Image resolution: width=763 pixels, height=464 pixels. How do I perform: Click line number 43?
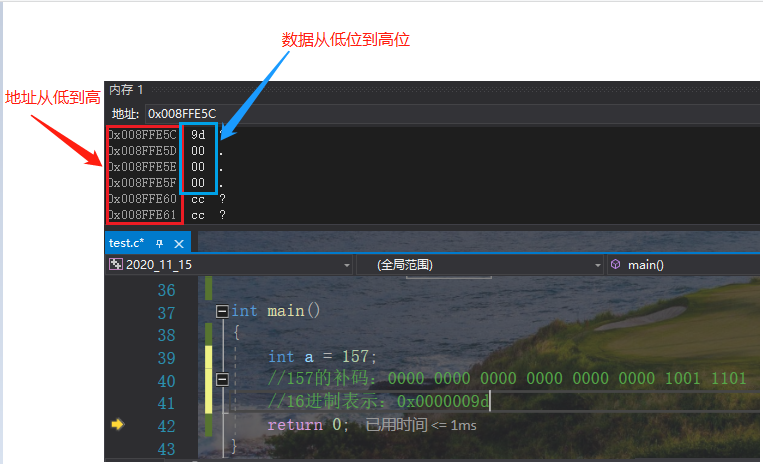pos(166,449)
